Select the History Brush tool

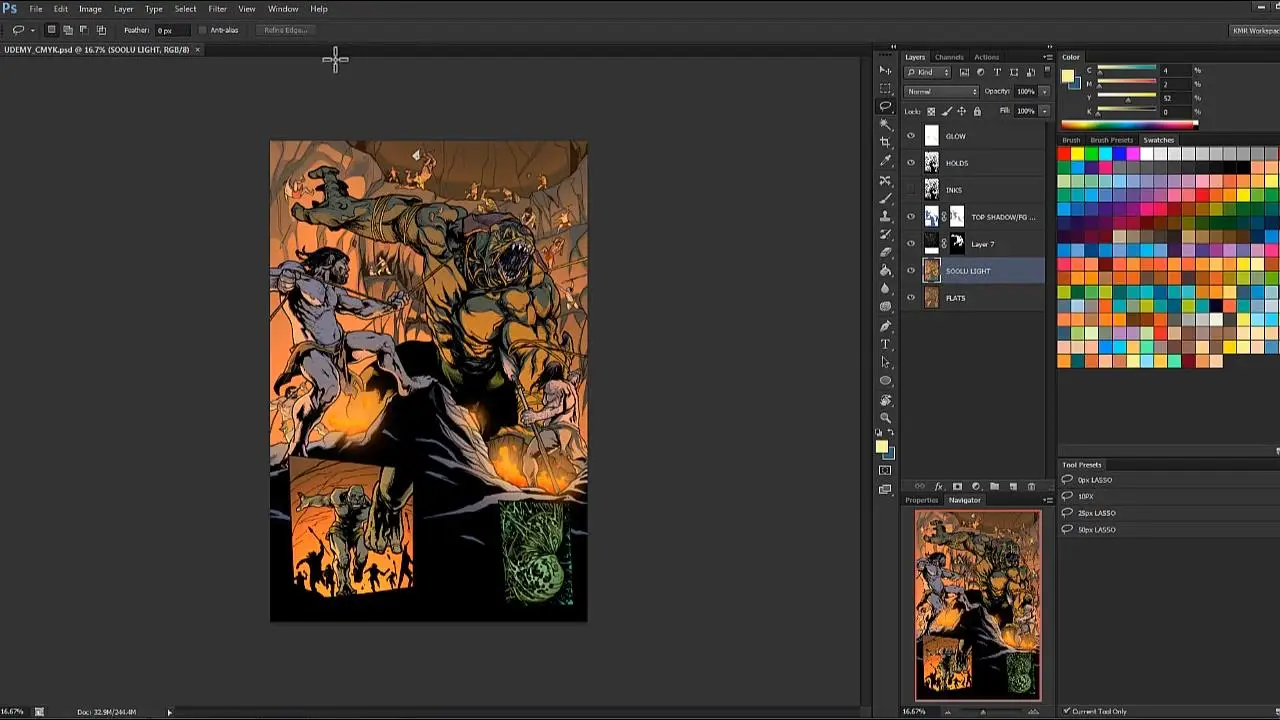(x=885, y=234)
